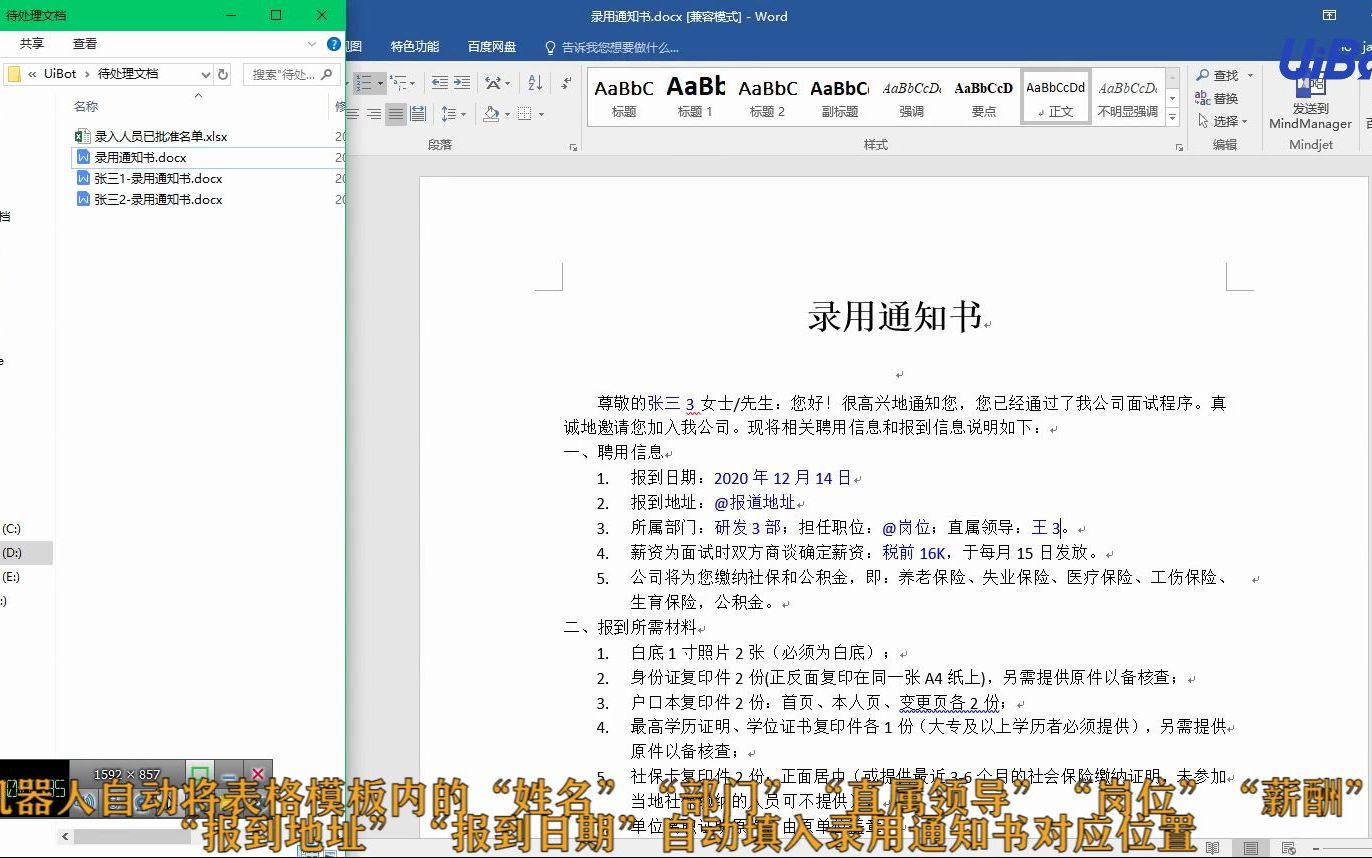Switch to the 查看 tab in File Explorer
This screenshot has width=1372, height=858.
click(87, 43)
